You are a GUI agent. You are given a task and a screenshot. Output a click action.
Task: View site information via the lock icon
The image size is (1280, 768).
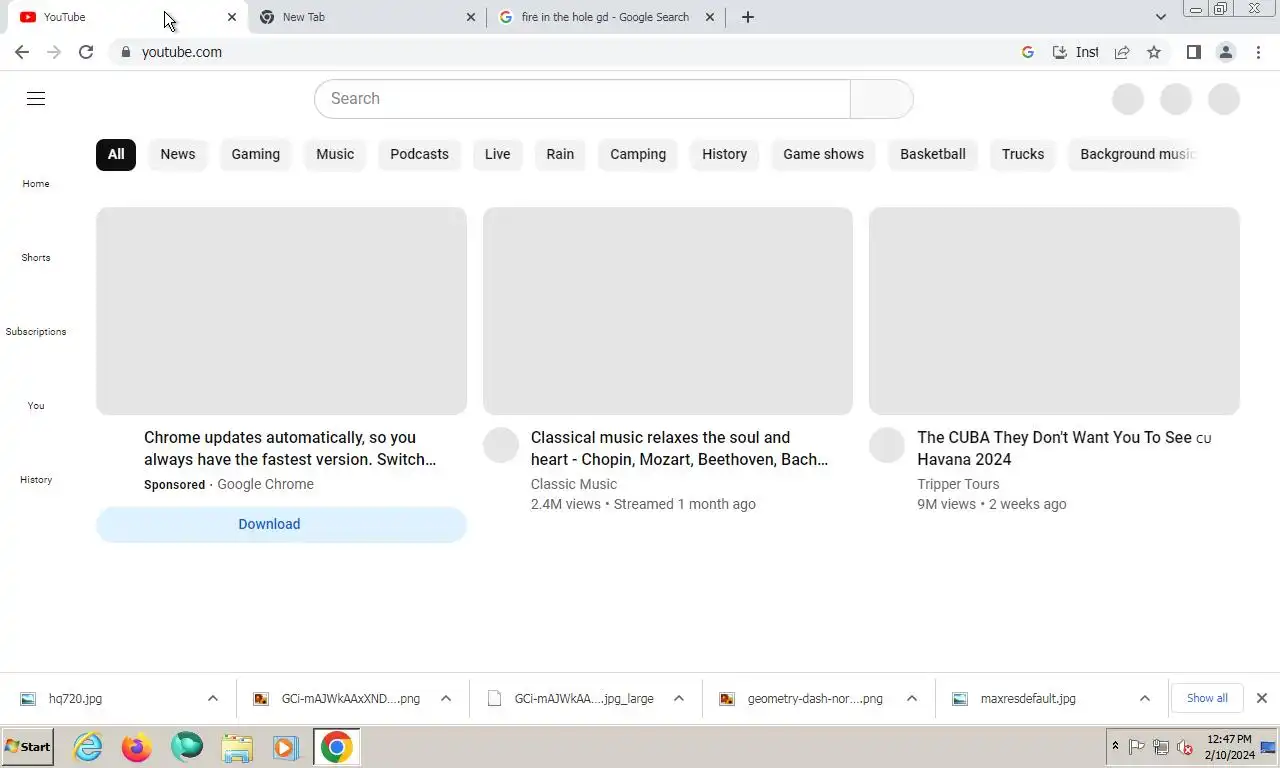click(x=125, y=52)
